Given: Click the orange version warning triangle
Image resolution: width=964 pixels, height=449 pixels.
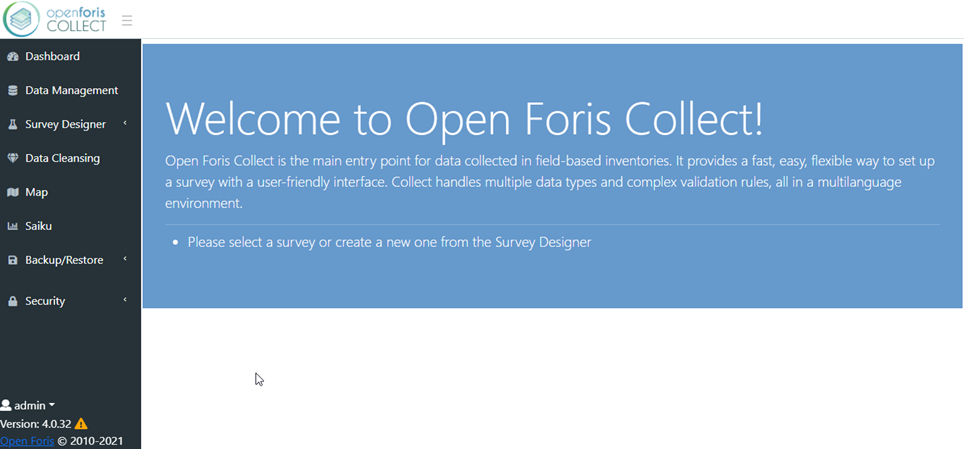Looking at the screenshot, I should (81, 424).
